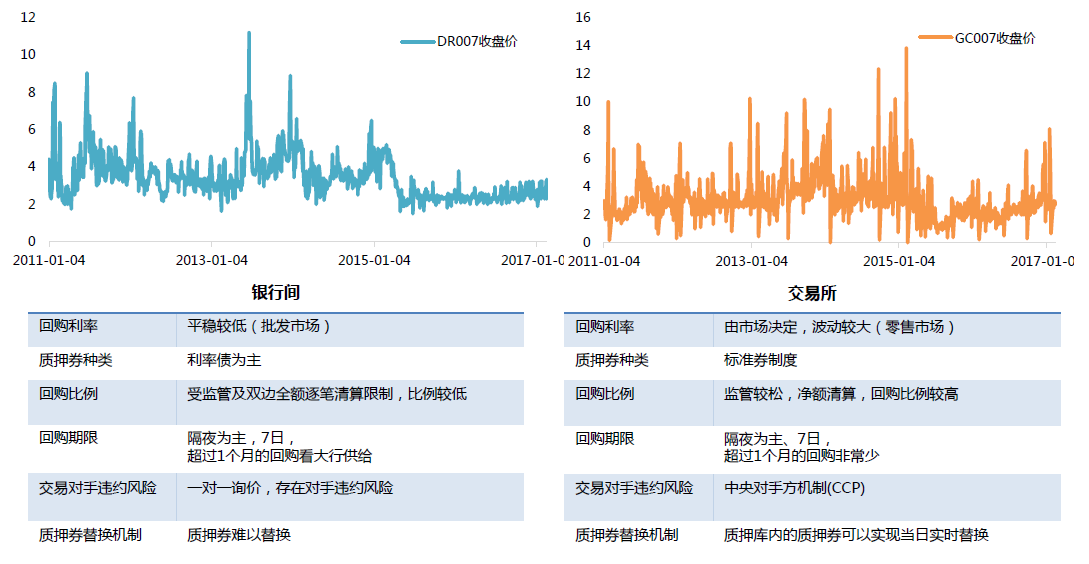The height and width of the screenshot is (564, 1089).
Task: Click the 监管较松，净额清算，回购比例较高 cell
Action: [841, 394]
